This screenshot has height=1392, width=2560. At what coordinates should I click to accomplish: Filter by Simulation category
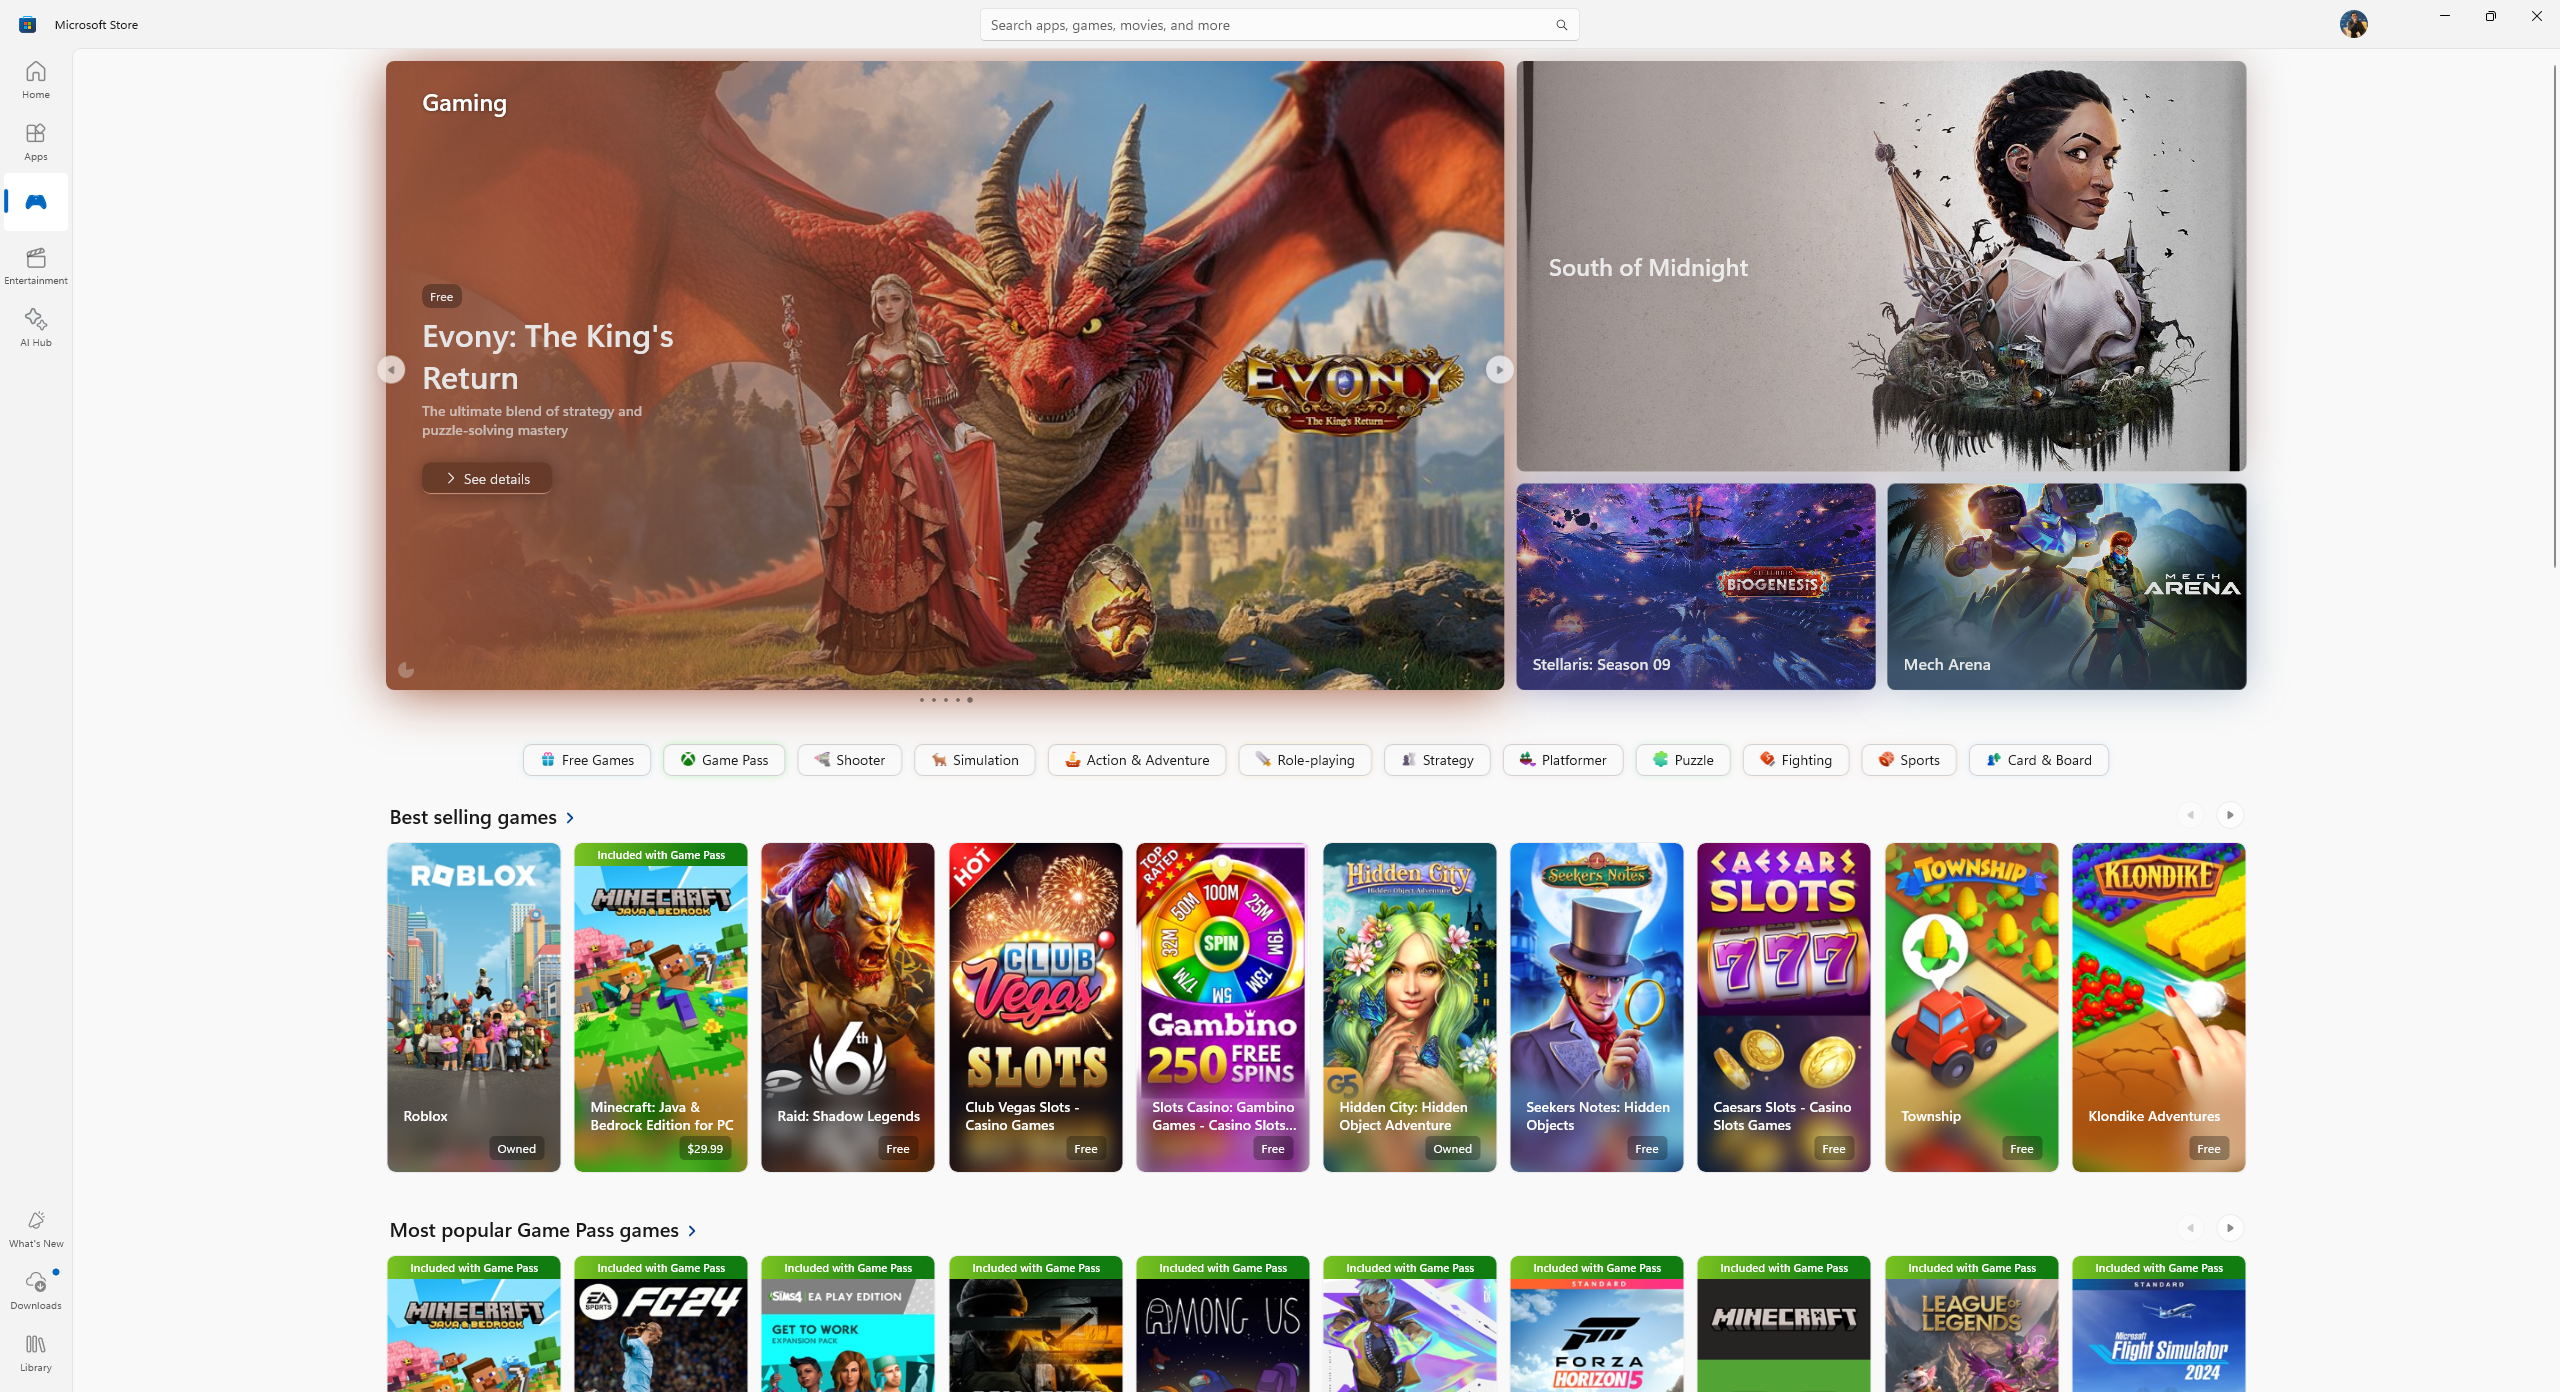[x=974, y=760]
